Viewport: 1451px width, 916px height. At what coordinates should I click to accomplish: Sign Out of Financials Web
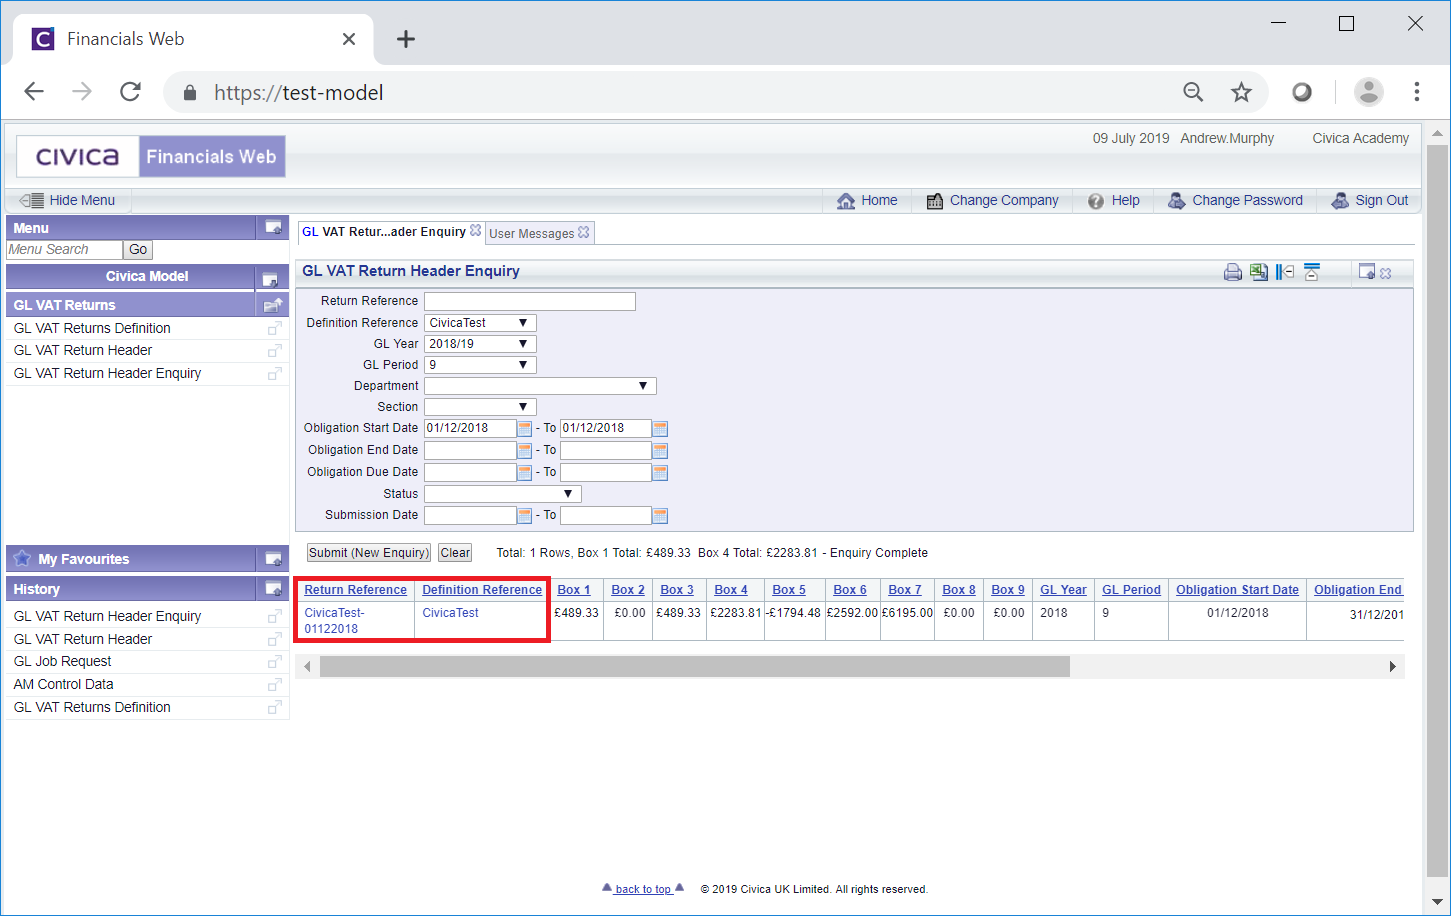point(1369,200)
